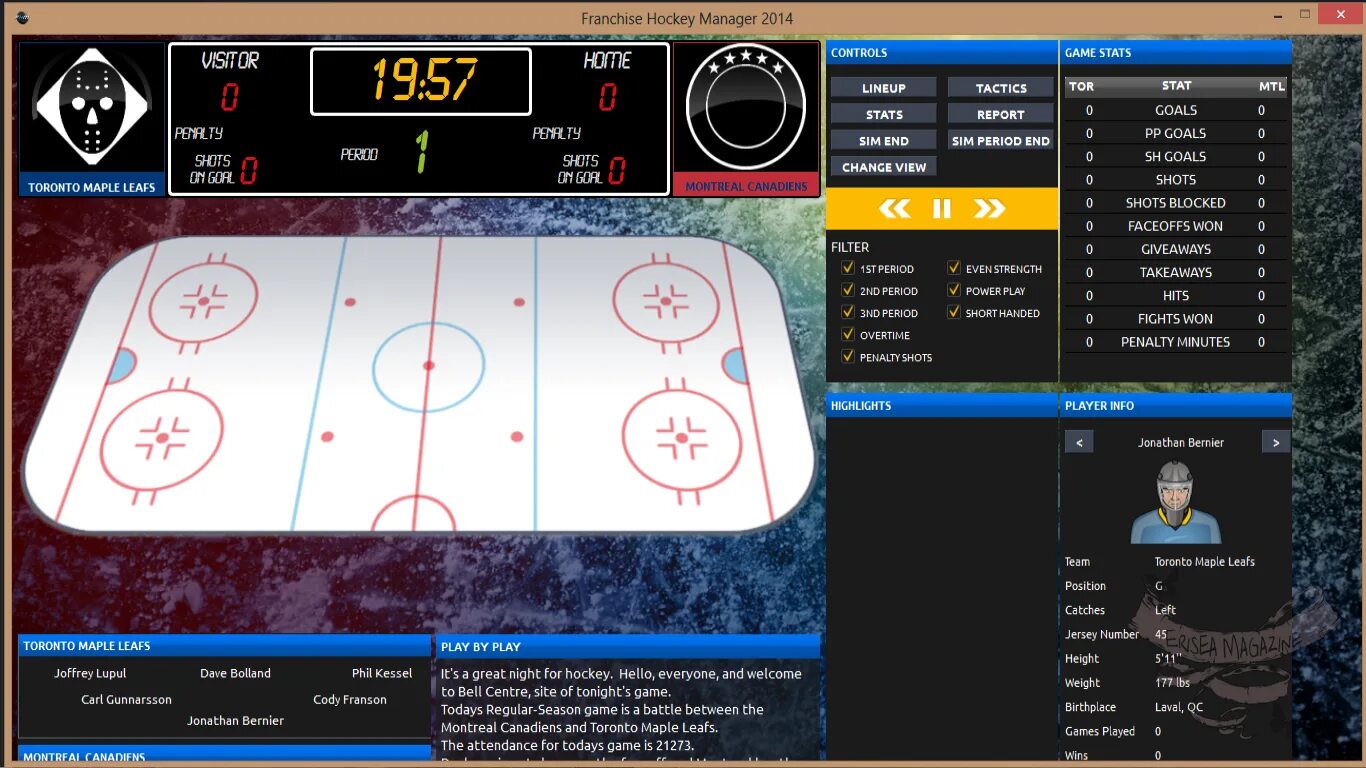Toggle the Penalty Shots filter checkbox
Viewport: 1366px width, 768px height.
(x=848, y=356)
